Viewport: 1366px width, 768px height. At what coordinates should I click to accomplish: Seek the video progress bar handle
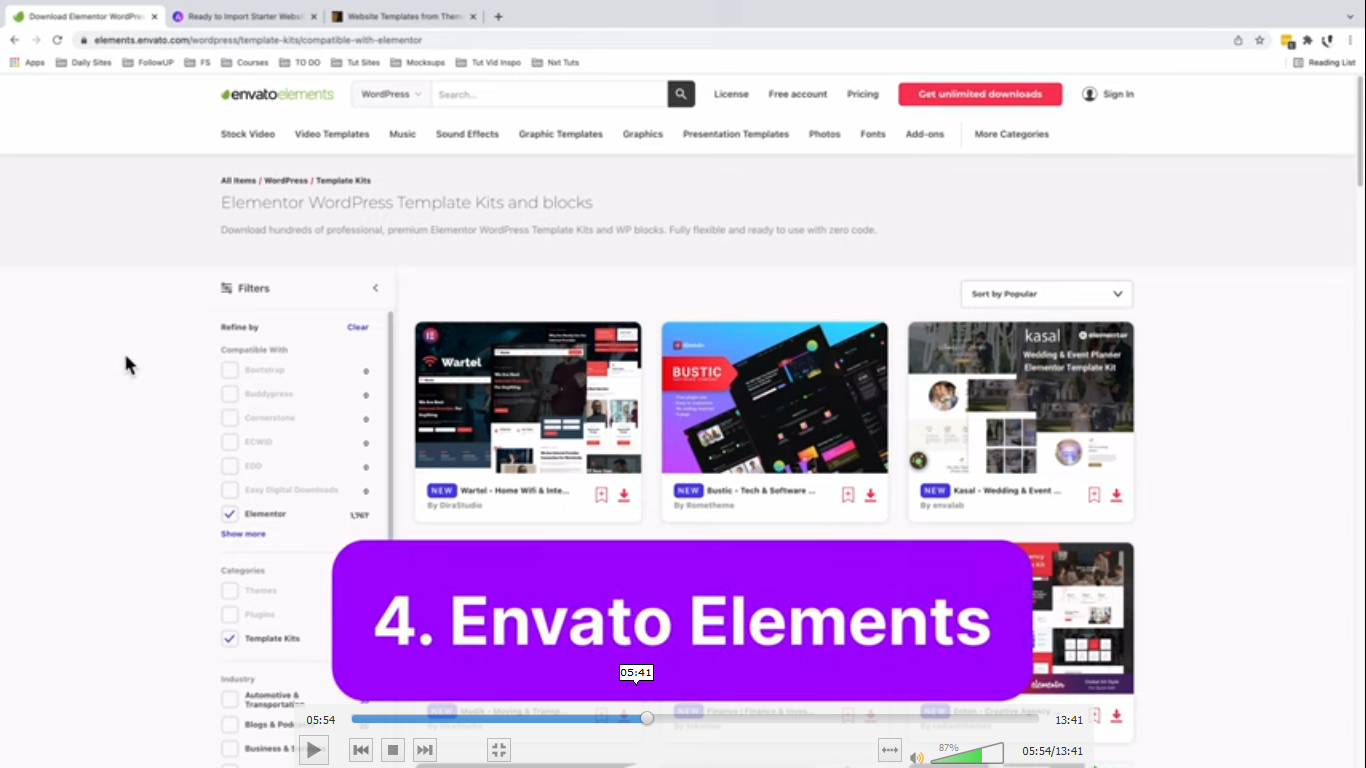click(x=647, y=718)
